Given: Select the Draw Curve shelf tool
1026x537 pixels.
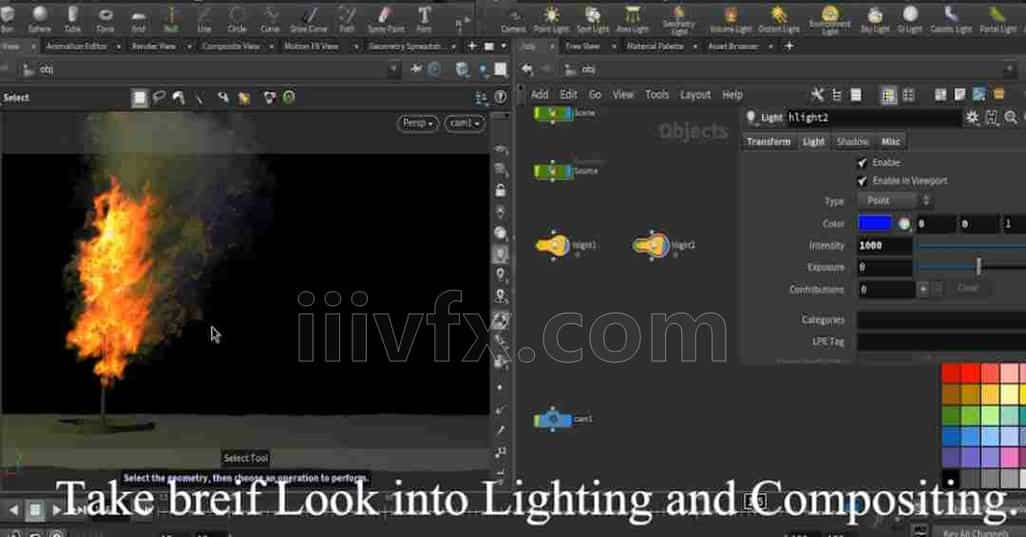Looking at the screenshot, I should pyautogui.click(x=309, y=19).
